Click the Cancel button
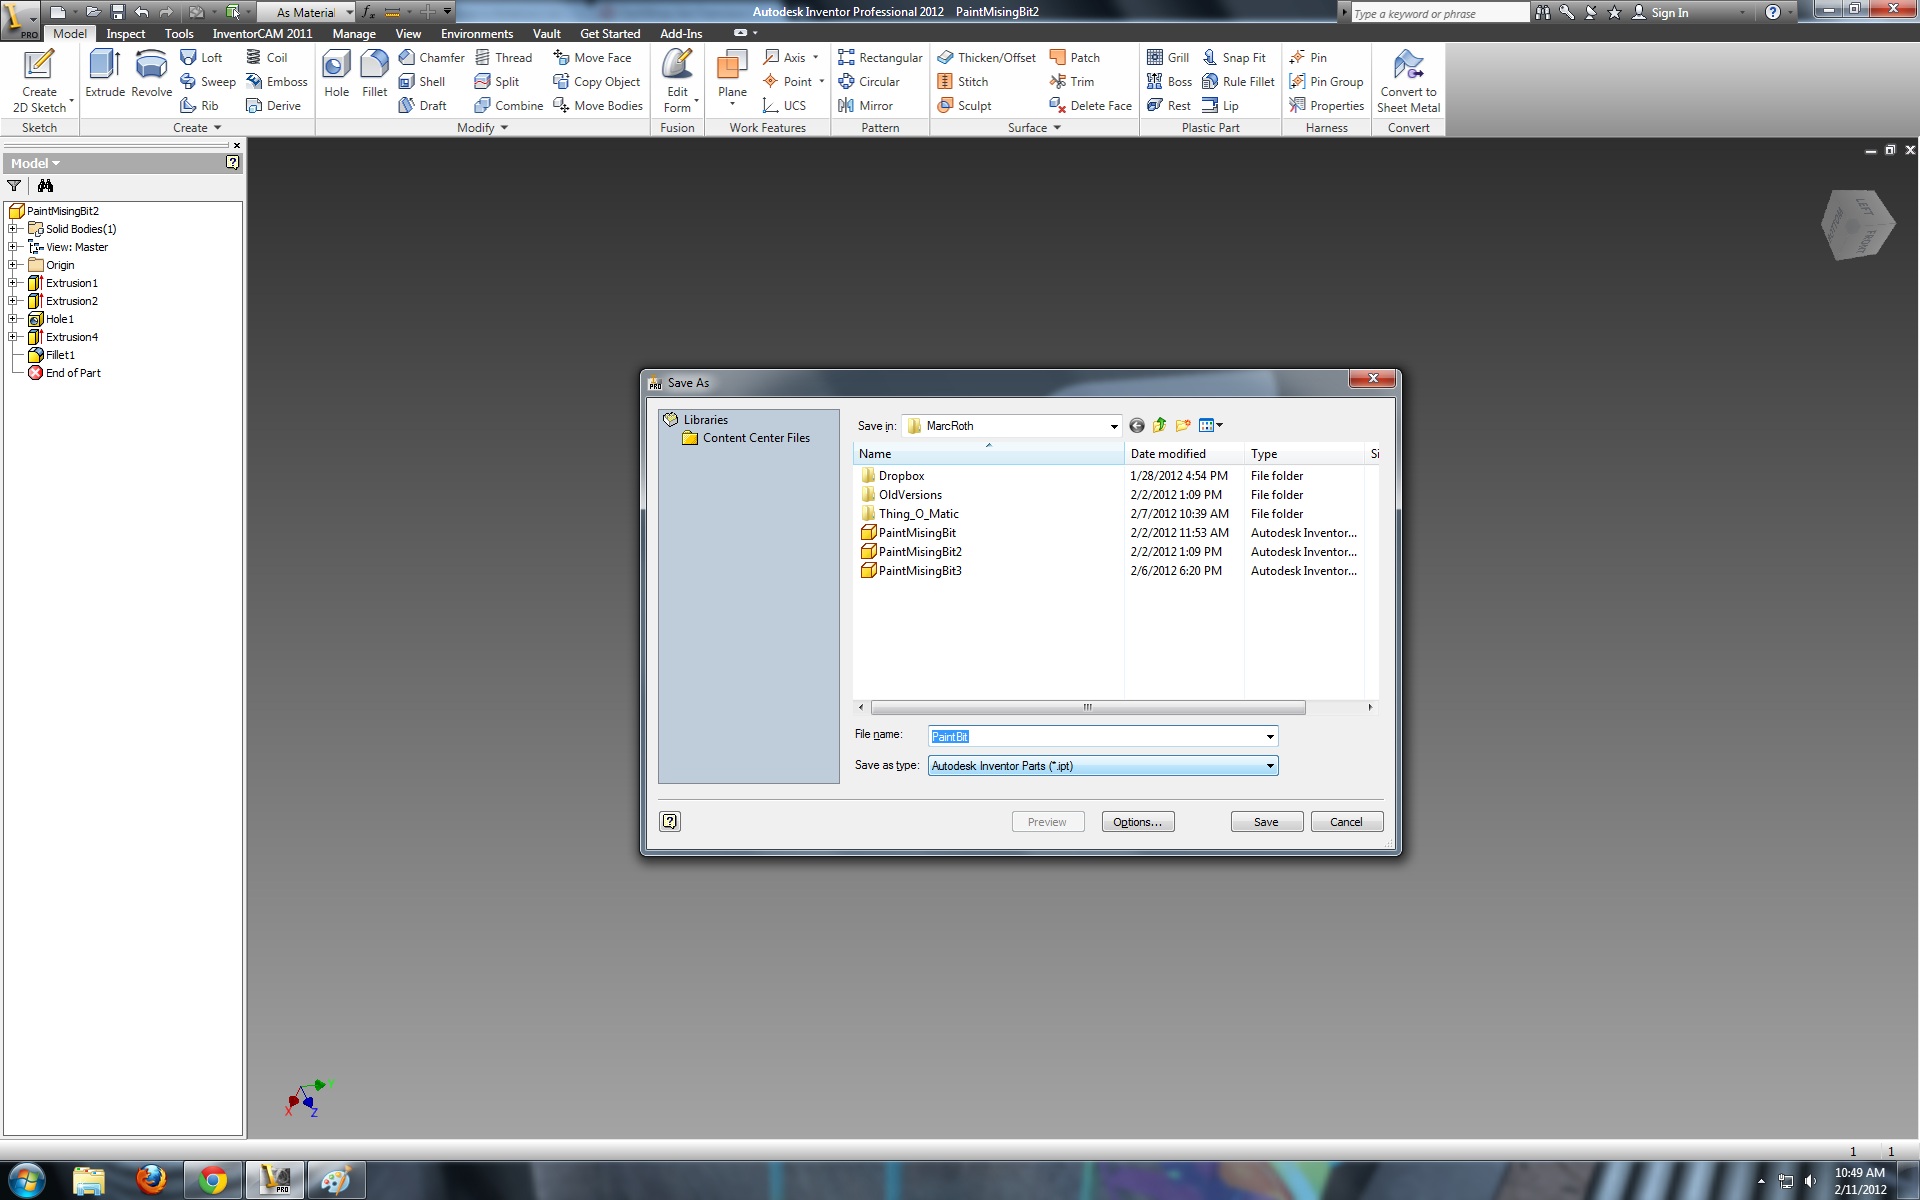Viewport: 1920px width, 1200px height. [1346, 822]
